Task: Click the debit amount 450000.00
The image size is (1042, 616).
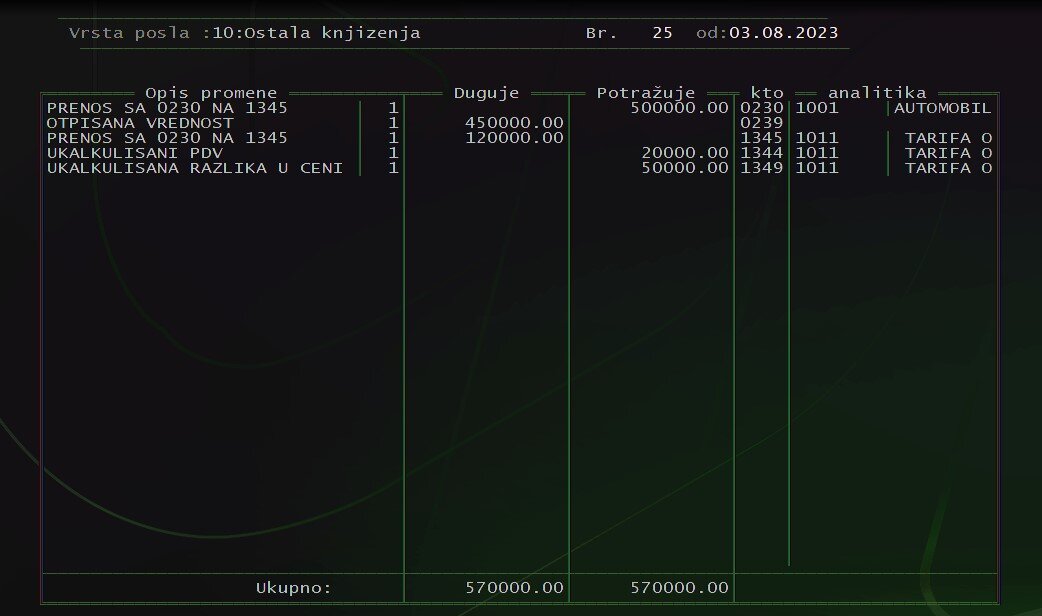Action: coord(514,123)
